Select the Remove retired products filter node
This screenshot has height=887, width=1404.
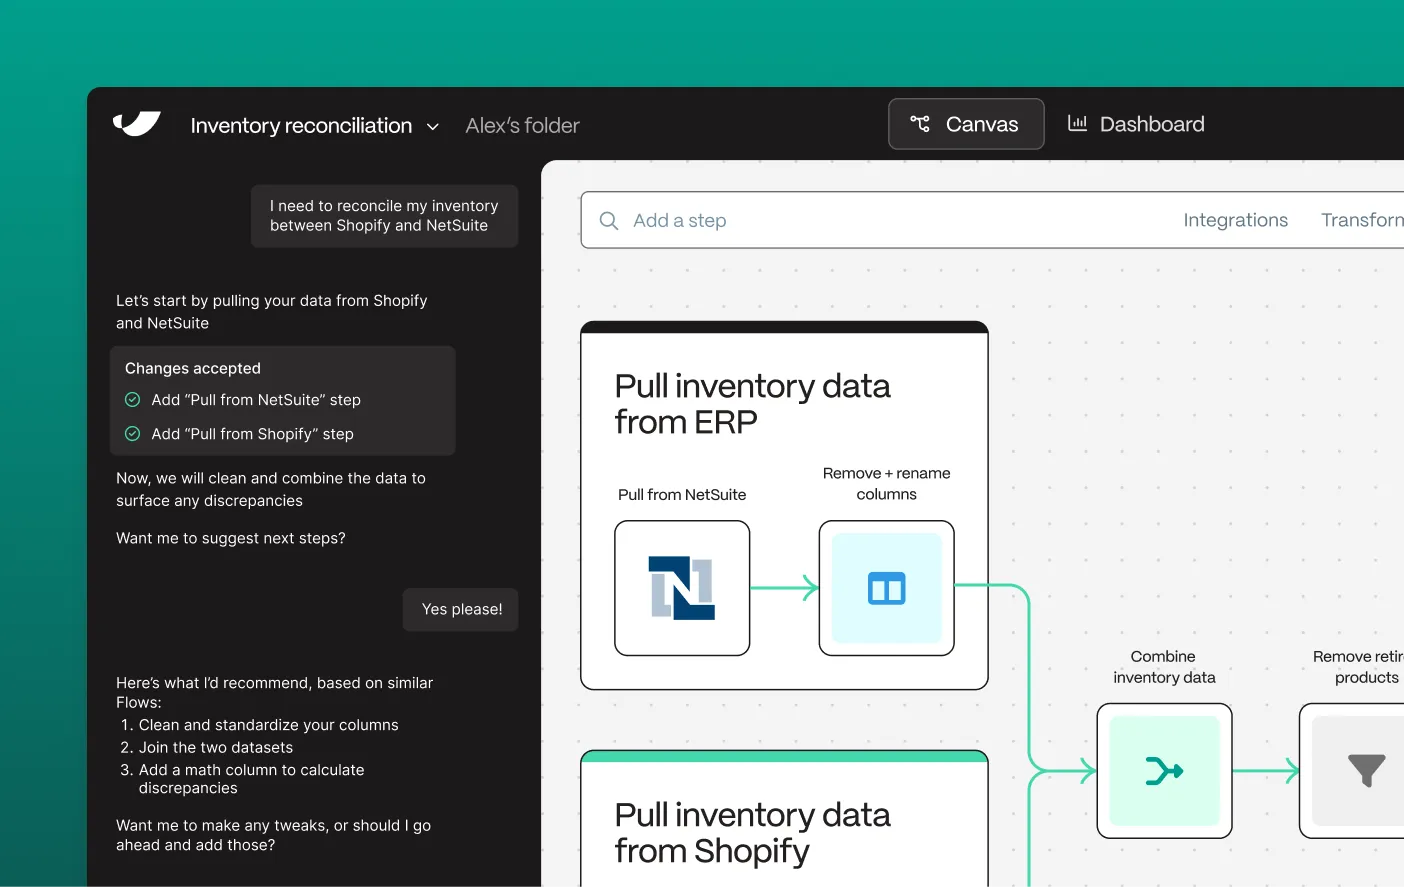pyautogui.click(x=1352, y=771)
